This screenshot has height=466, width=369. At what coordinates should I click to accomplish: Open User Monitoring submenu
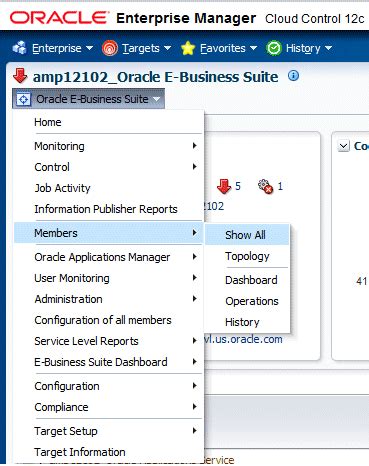(x=108, y=278)
